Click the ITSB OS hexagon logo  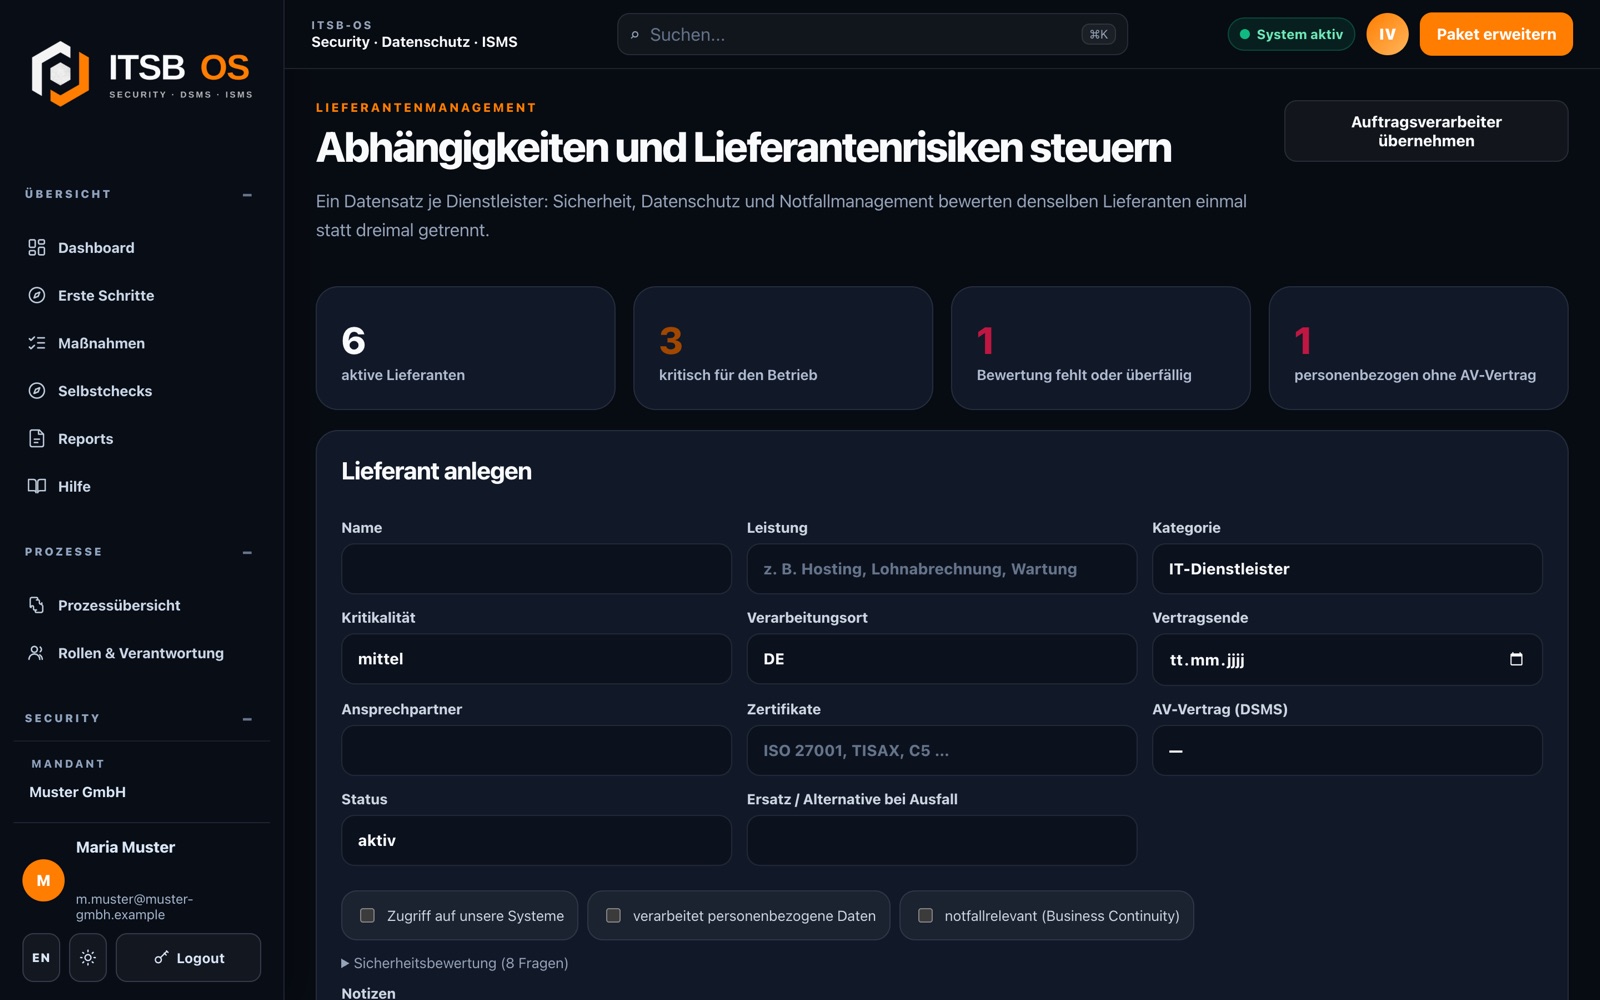[x=60, y=73]
